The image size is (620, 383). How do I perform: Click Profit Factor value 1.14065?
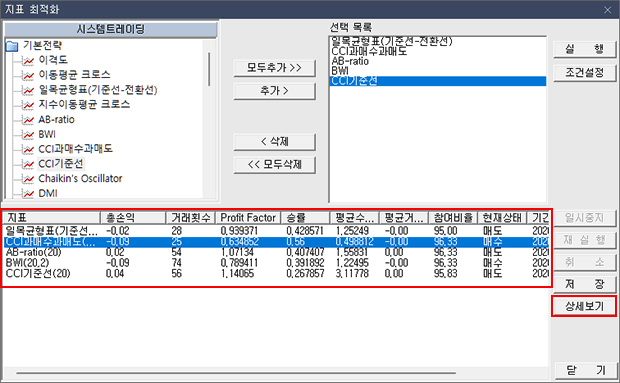pos(237,274)
